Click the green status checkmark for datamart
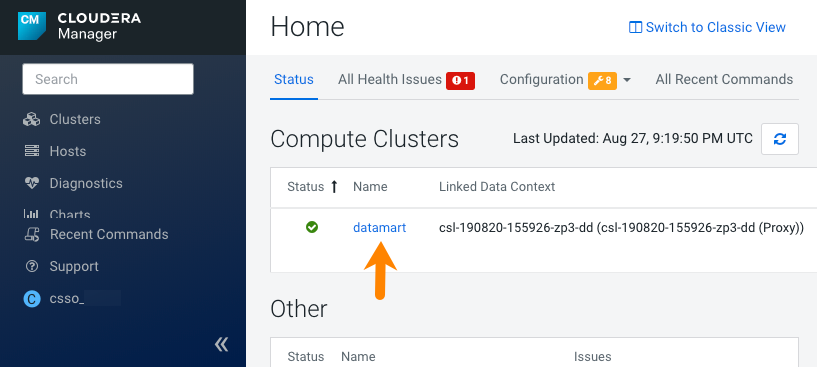Screen dimensions: 817x367 point(312,227)
